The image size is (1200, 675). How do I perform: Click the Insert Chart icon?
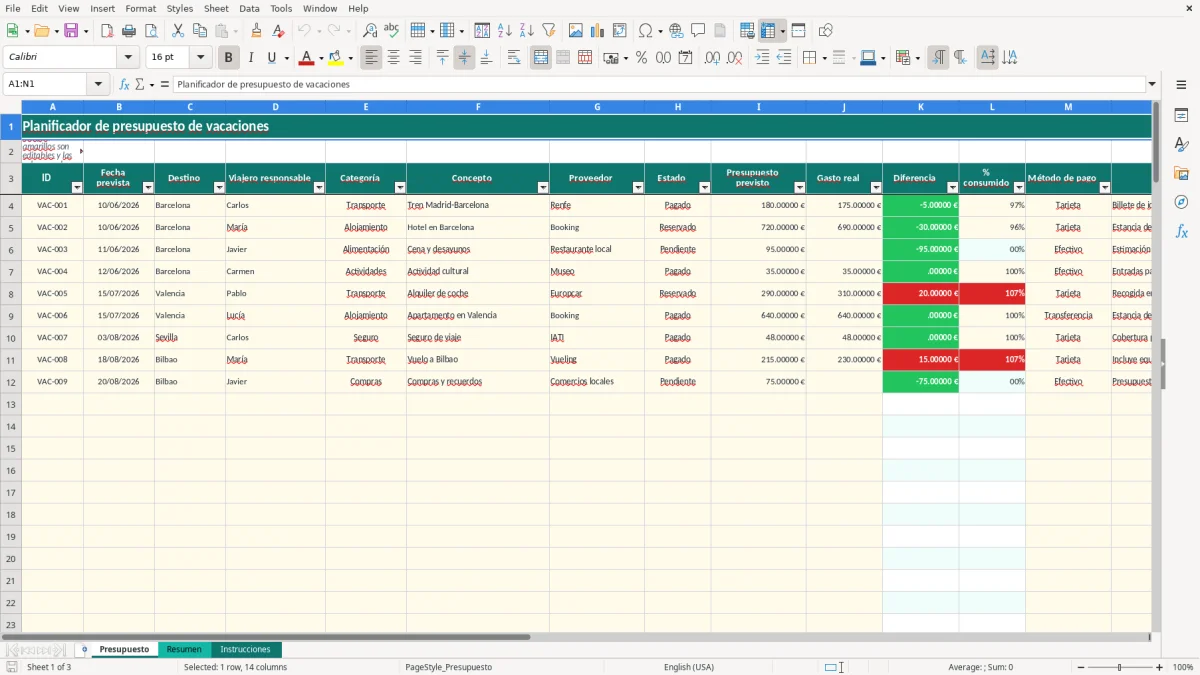pyautogui.click(x=598, y=31)
